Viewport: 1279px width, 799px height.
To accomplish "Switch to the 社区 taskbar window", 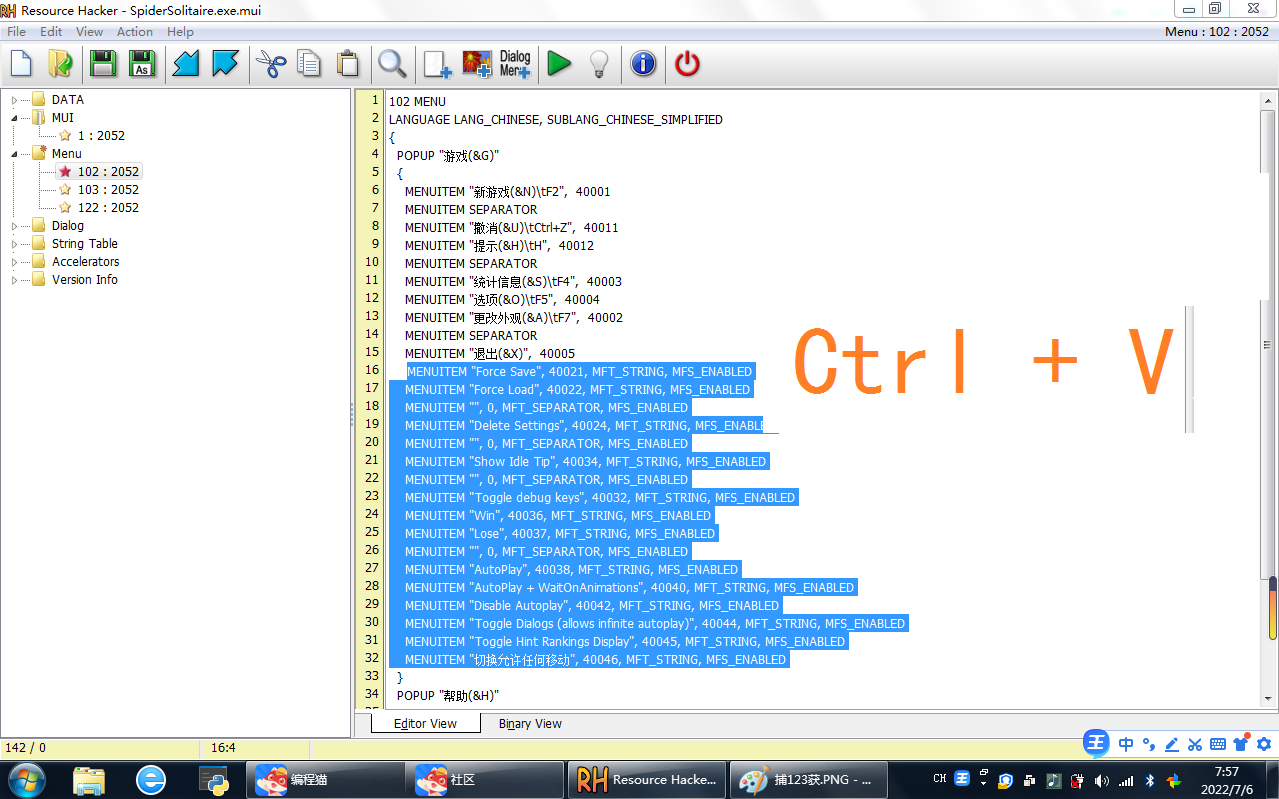I will (x=485, y=780).
